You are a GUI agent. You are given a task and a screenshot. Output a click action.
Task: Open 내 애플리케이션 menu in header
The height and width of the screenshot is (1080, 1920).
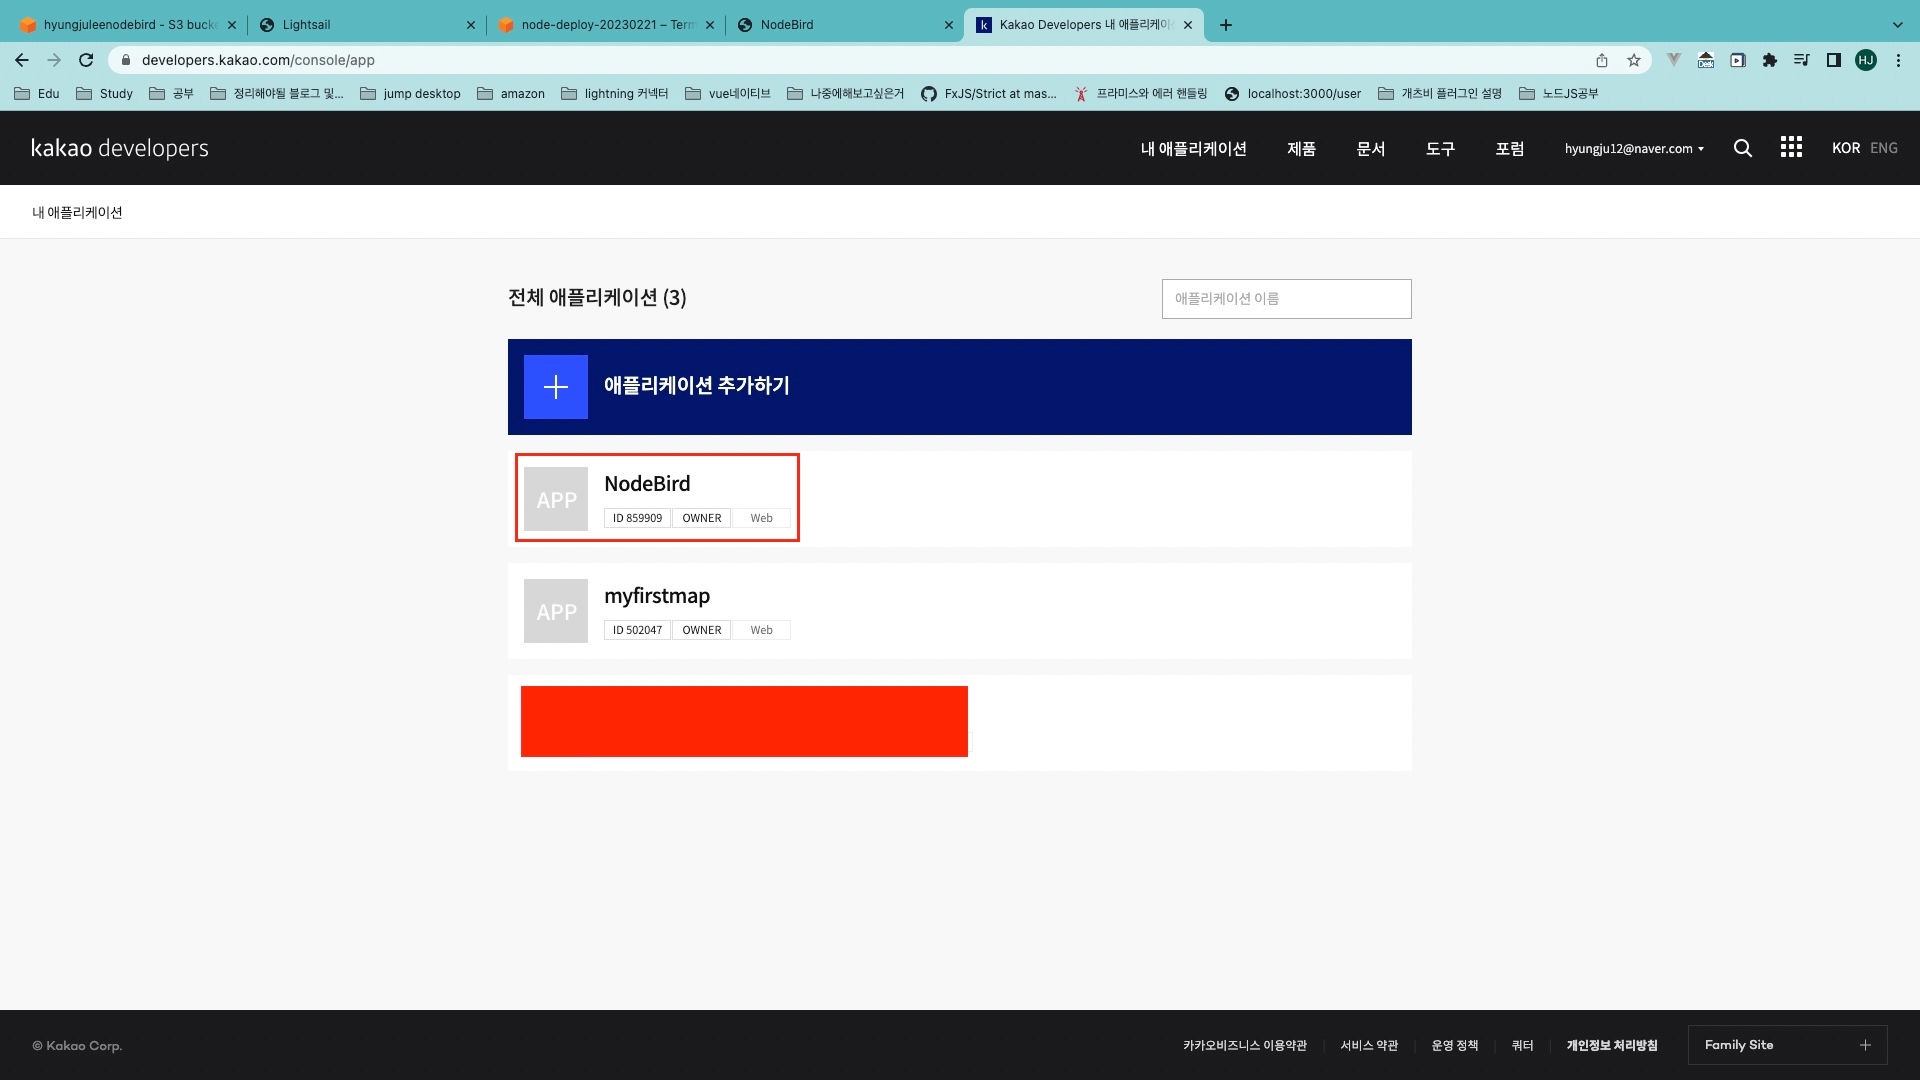[x=1193, y=148]
